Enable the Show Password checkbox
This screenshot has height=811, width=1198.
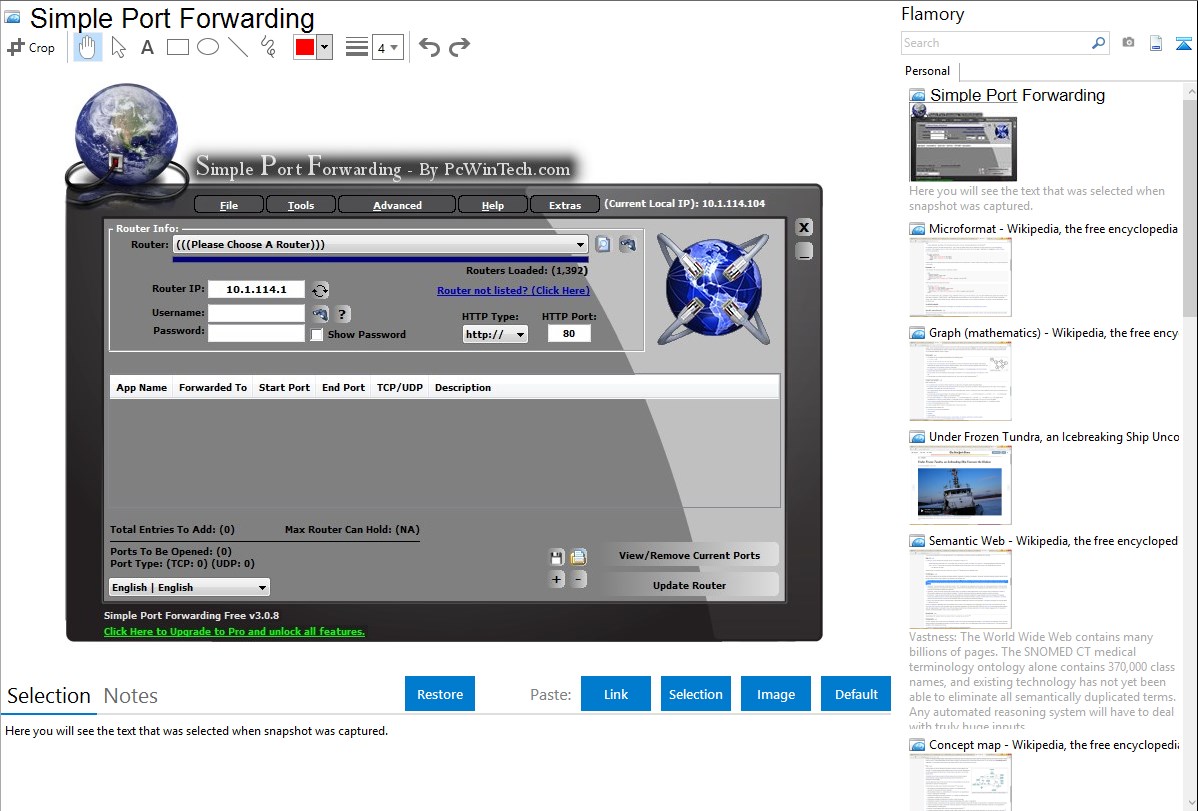click(317, 335)
